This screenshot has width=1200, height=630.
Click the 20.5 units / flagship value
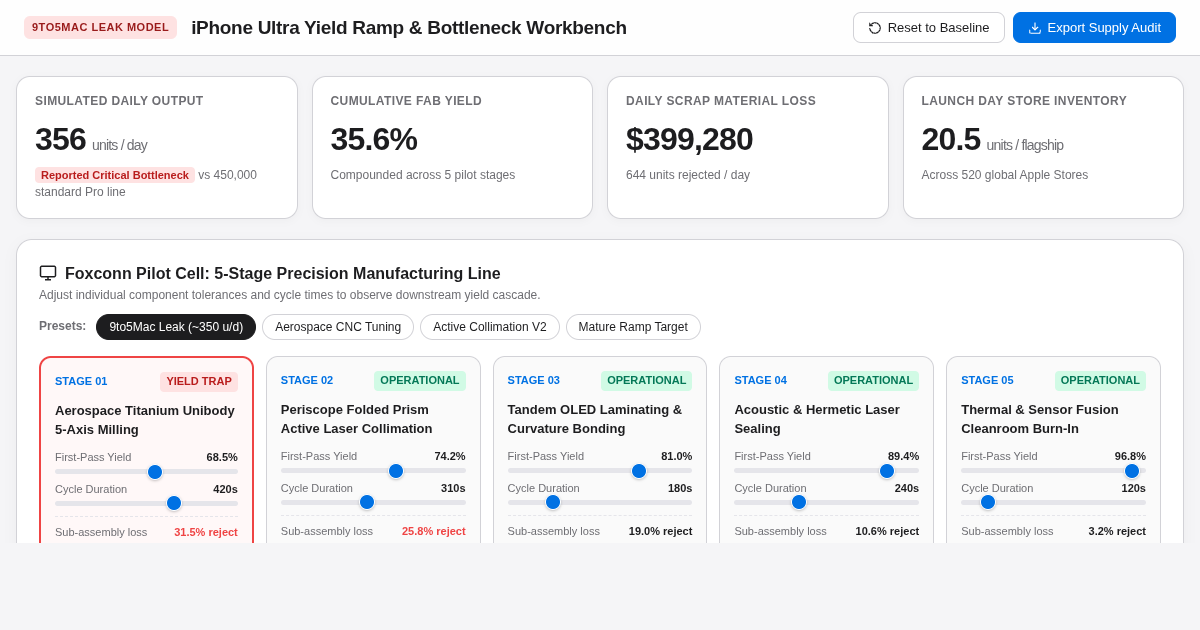click(992, 139)
